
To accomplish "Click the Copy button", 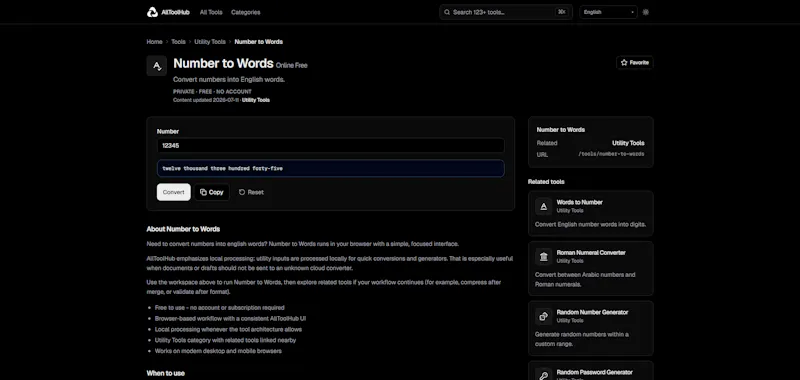I will 212,192.
